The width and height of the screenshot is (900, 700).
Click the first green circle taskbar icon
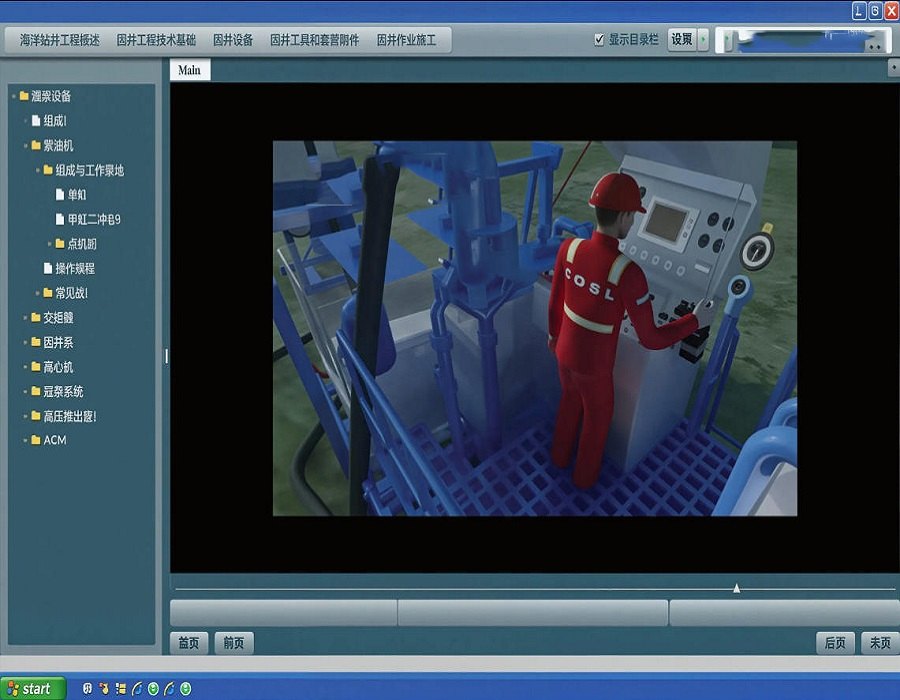point(153,689)
